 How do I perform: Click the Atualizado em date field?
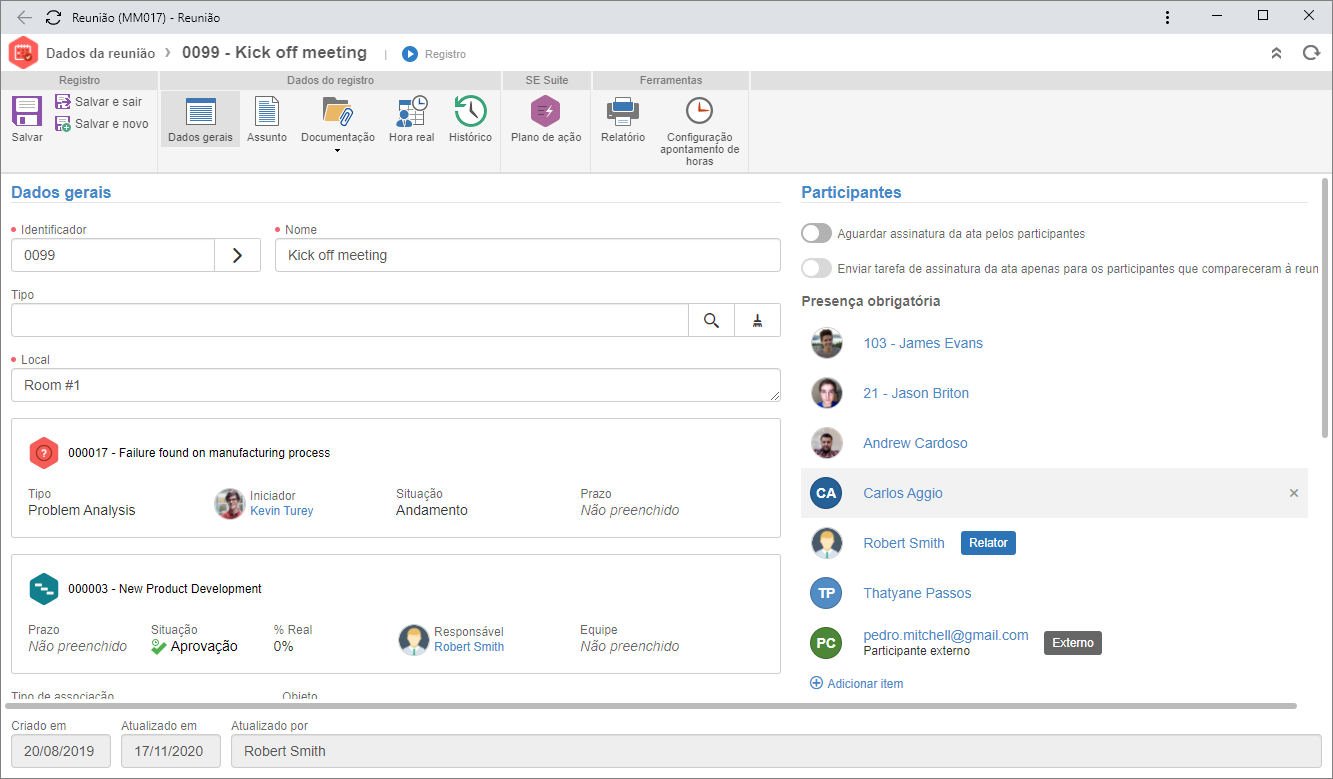171,751
